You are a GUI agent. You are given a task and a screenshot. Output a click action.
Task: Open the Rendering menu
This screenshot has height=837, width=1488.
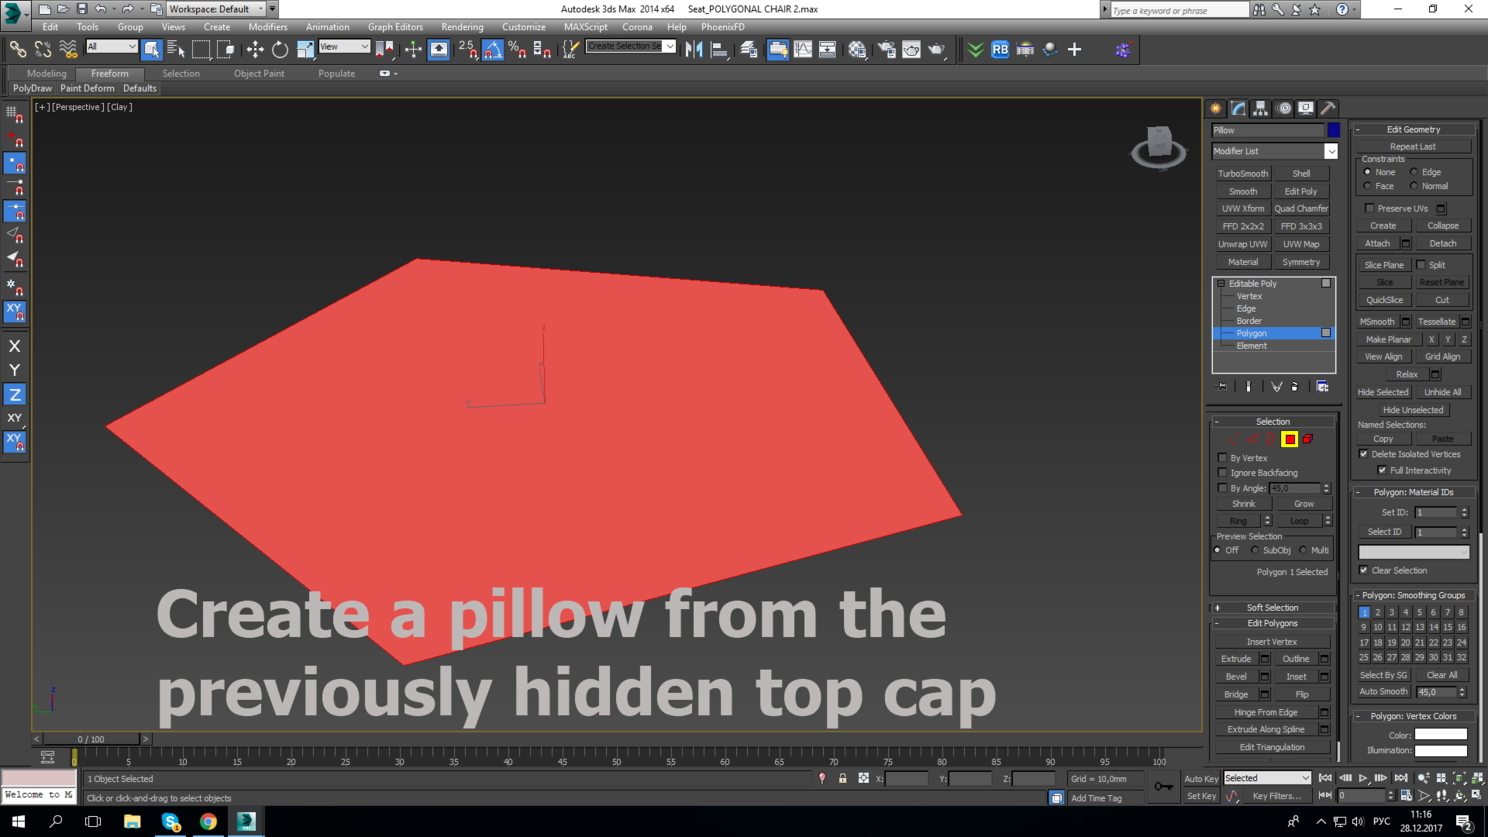click(x=462, y=27)
